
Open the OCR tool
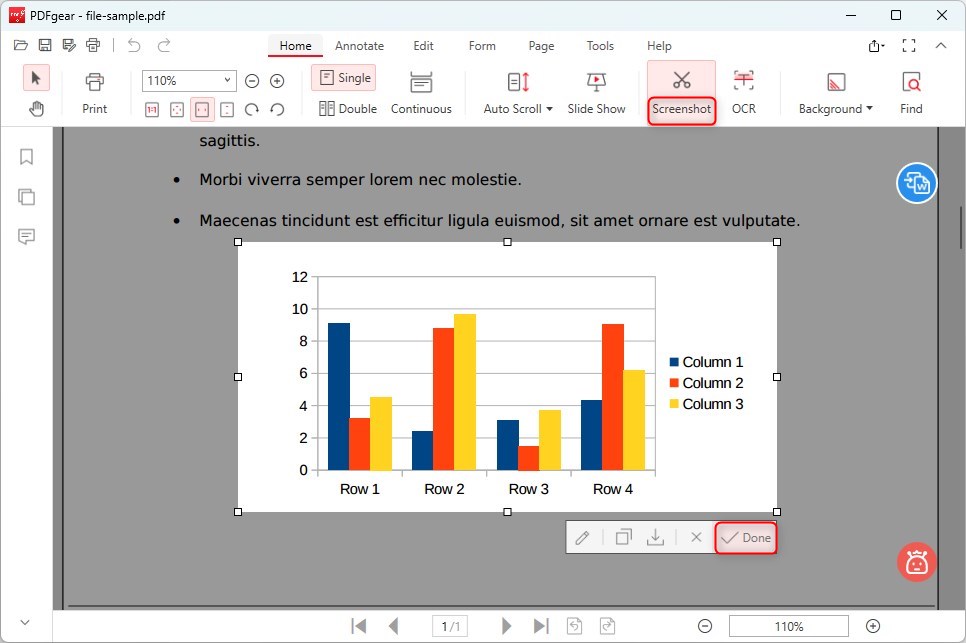(744, 89)
